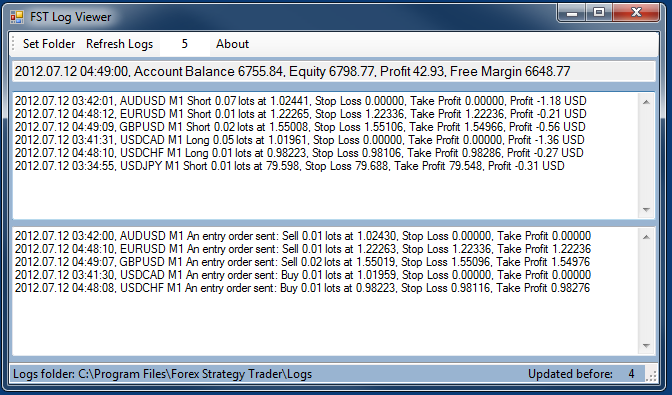Open the About item
The image size is (672, 395).
click(232, 44)
